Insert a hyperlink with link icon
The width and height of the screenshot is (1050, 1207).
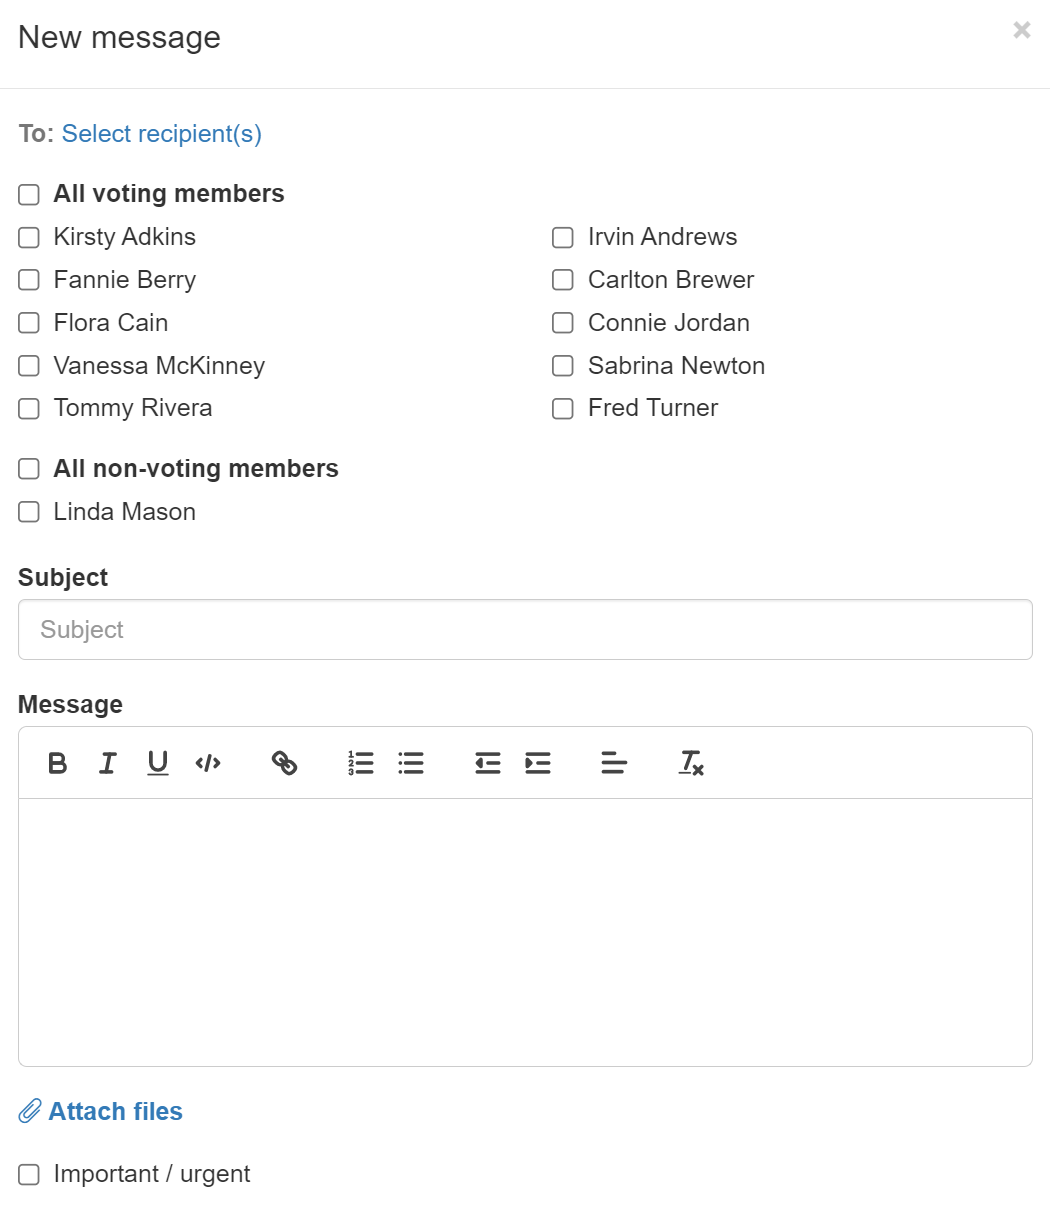[285, 763]
